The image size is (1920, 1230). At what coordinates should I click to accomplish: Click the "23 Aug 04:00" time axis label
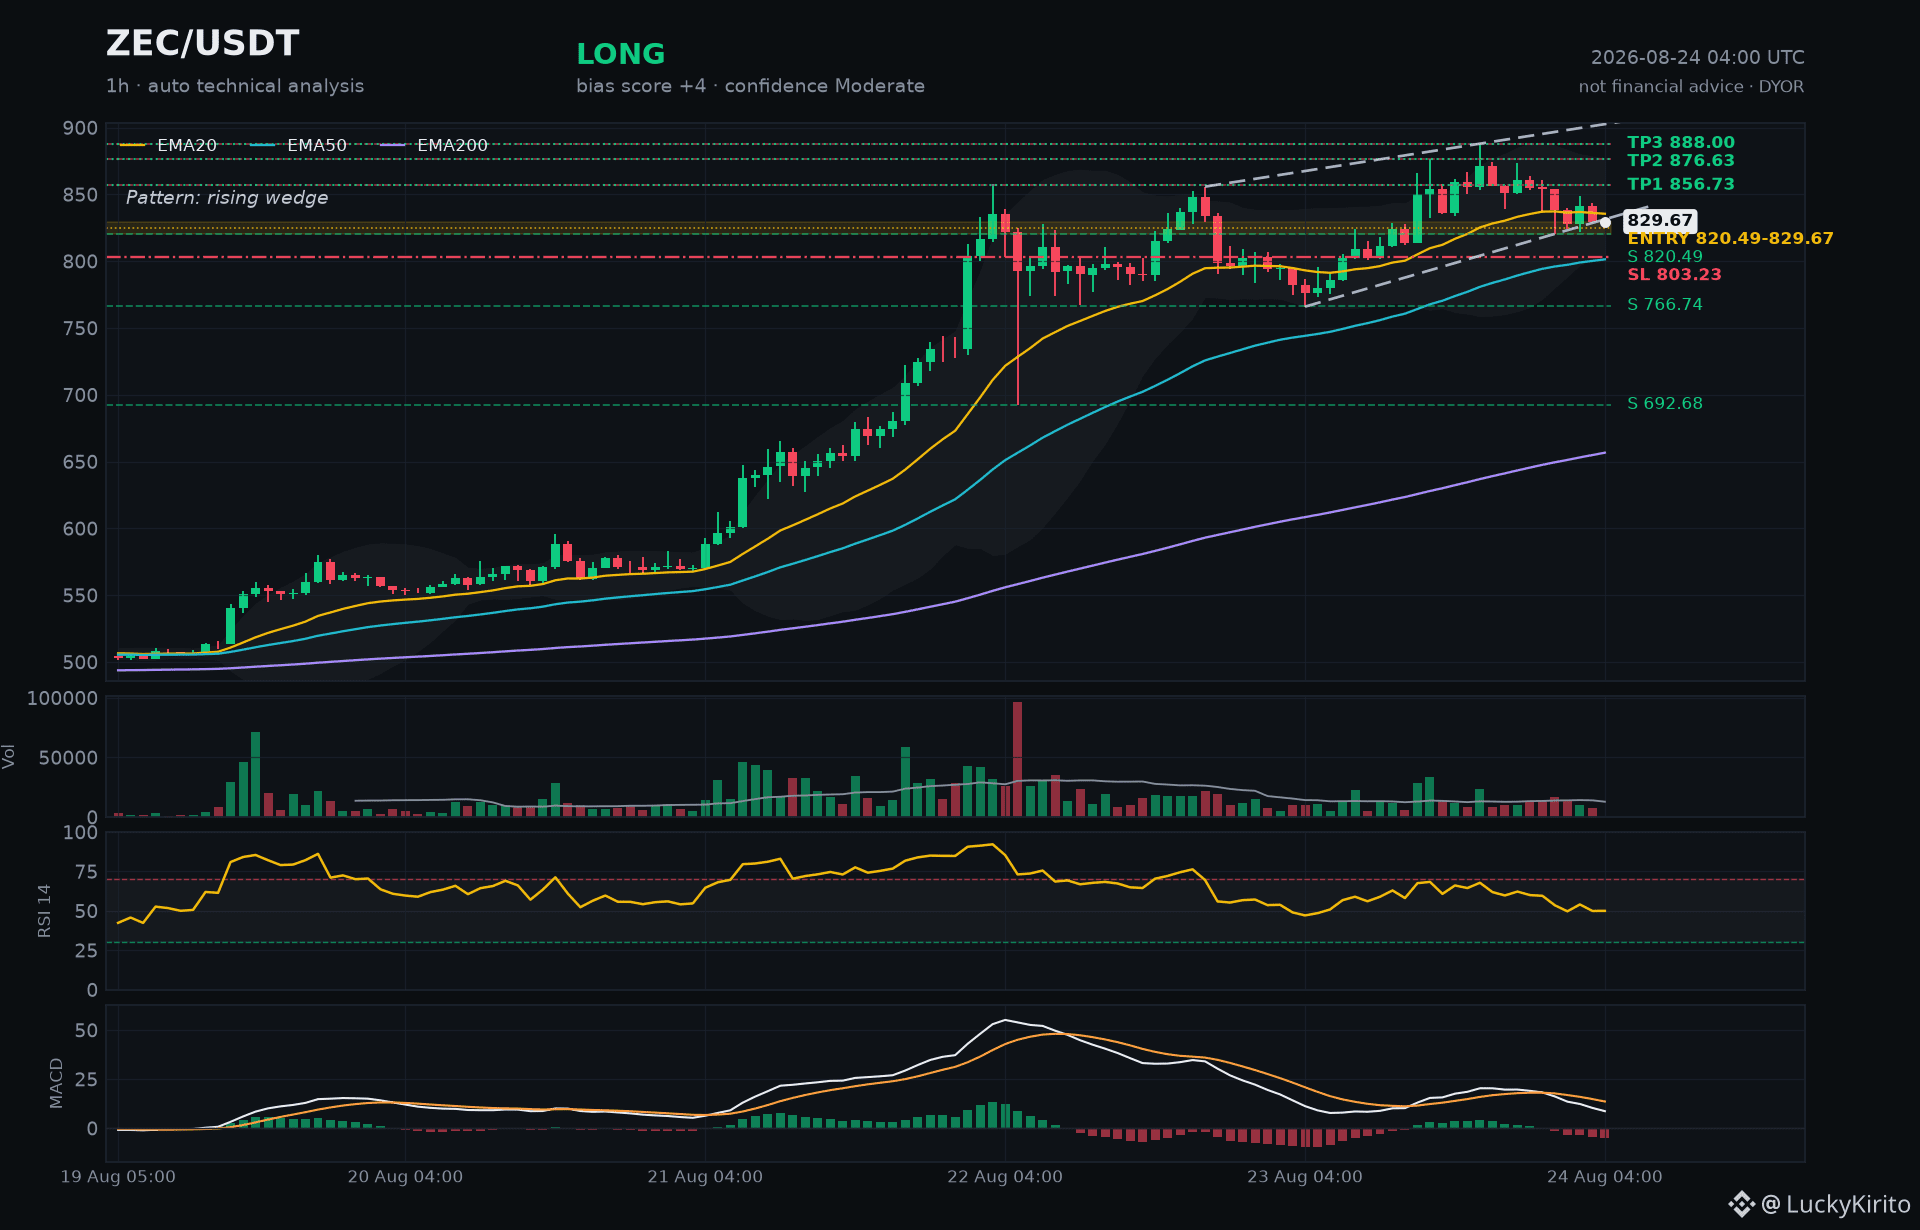coord(1305,1177)
